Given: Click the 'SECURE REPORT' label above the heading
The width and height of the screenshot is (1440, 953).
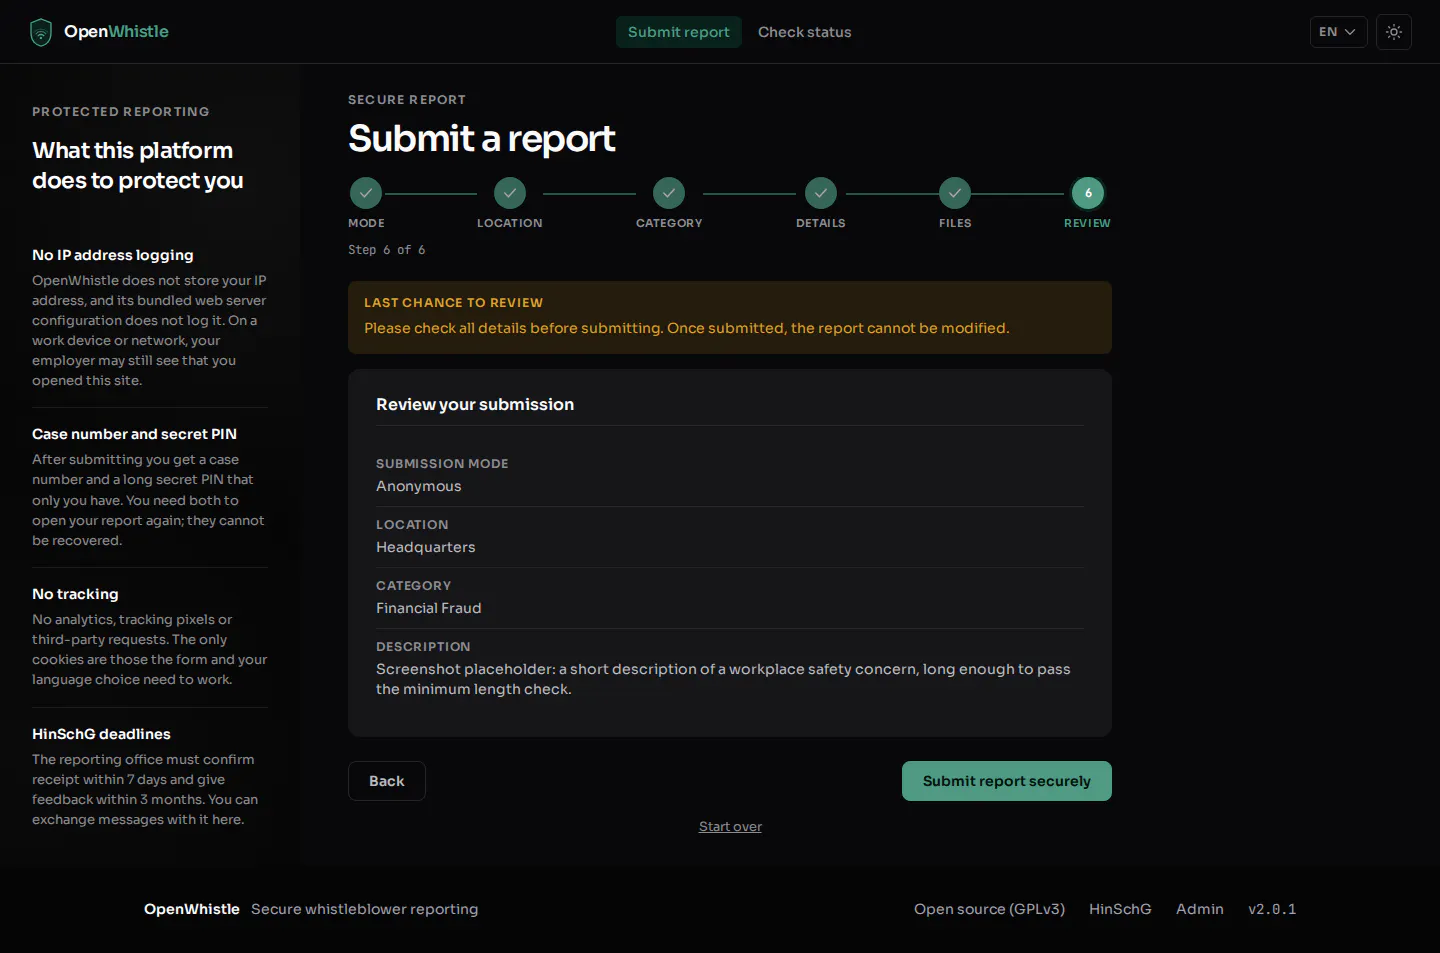Looking at the screenshot, I should tap(407, 100).
